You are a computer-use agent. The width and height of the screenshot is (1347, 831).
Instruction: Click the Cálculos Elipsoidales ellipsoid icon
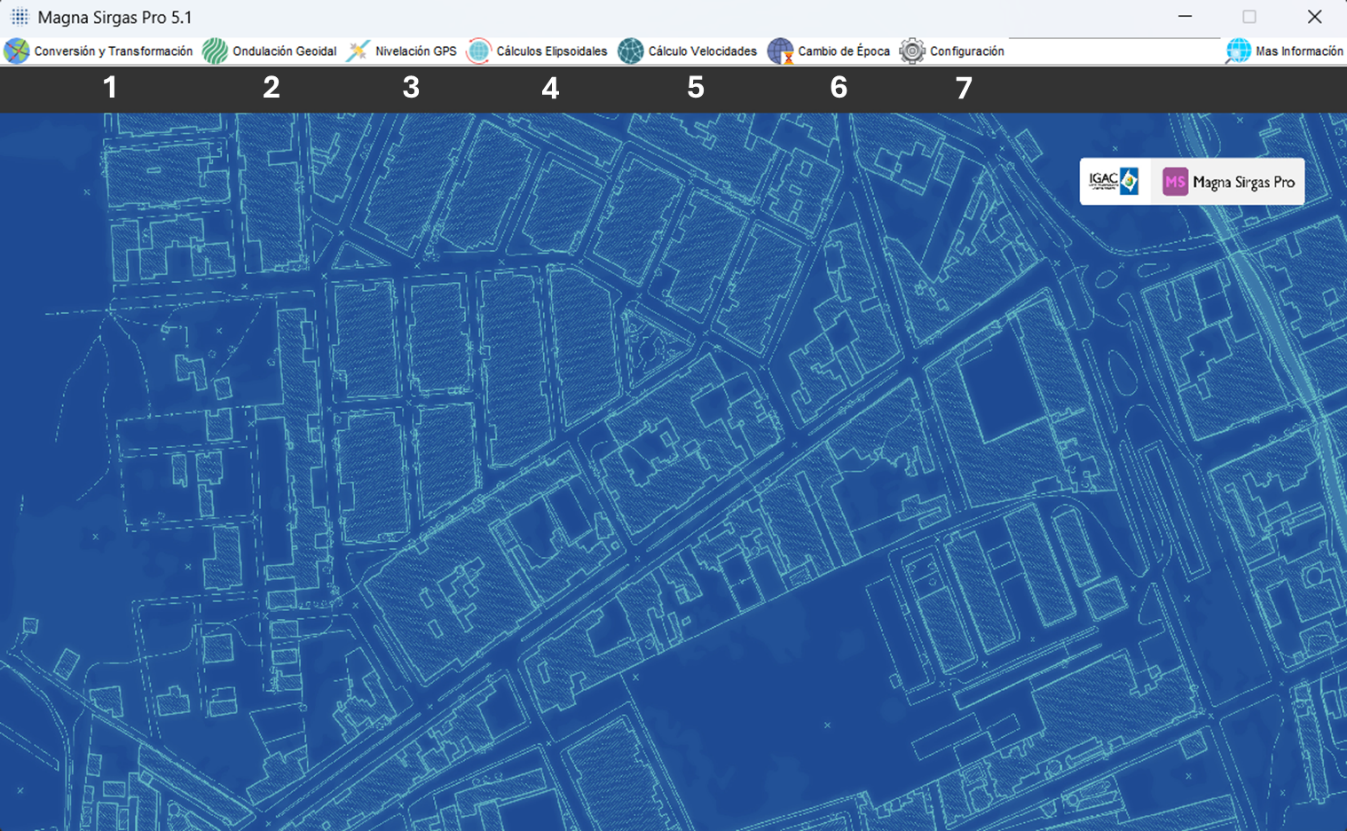(x=479, y=51)
